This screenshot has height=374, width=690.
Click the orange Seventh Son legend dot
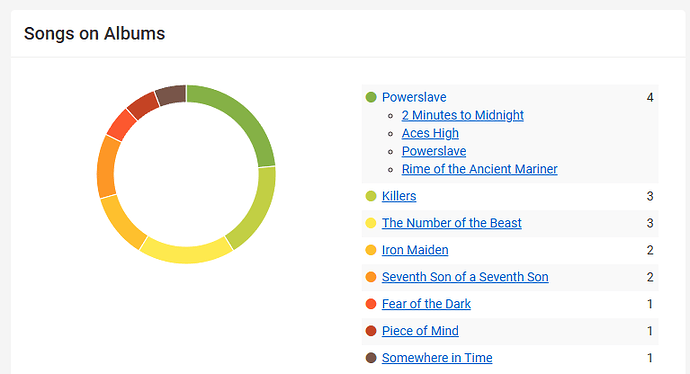(x=371, y=277)
